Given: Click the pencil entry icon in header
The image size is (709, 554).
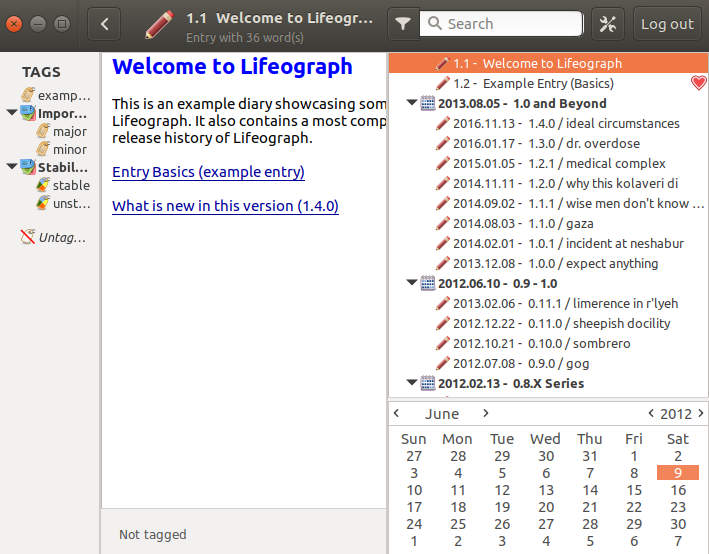Looking at the screenshot, I should (x=159, y=25).
